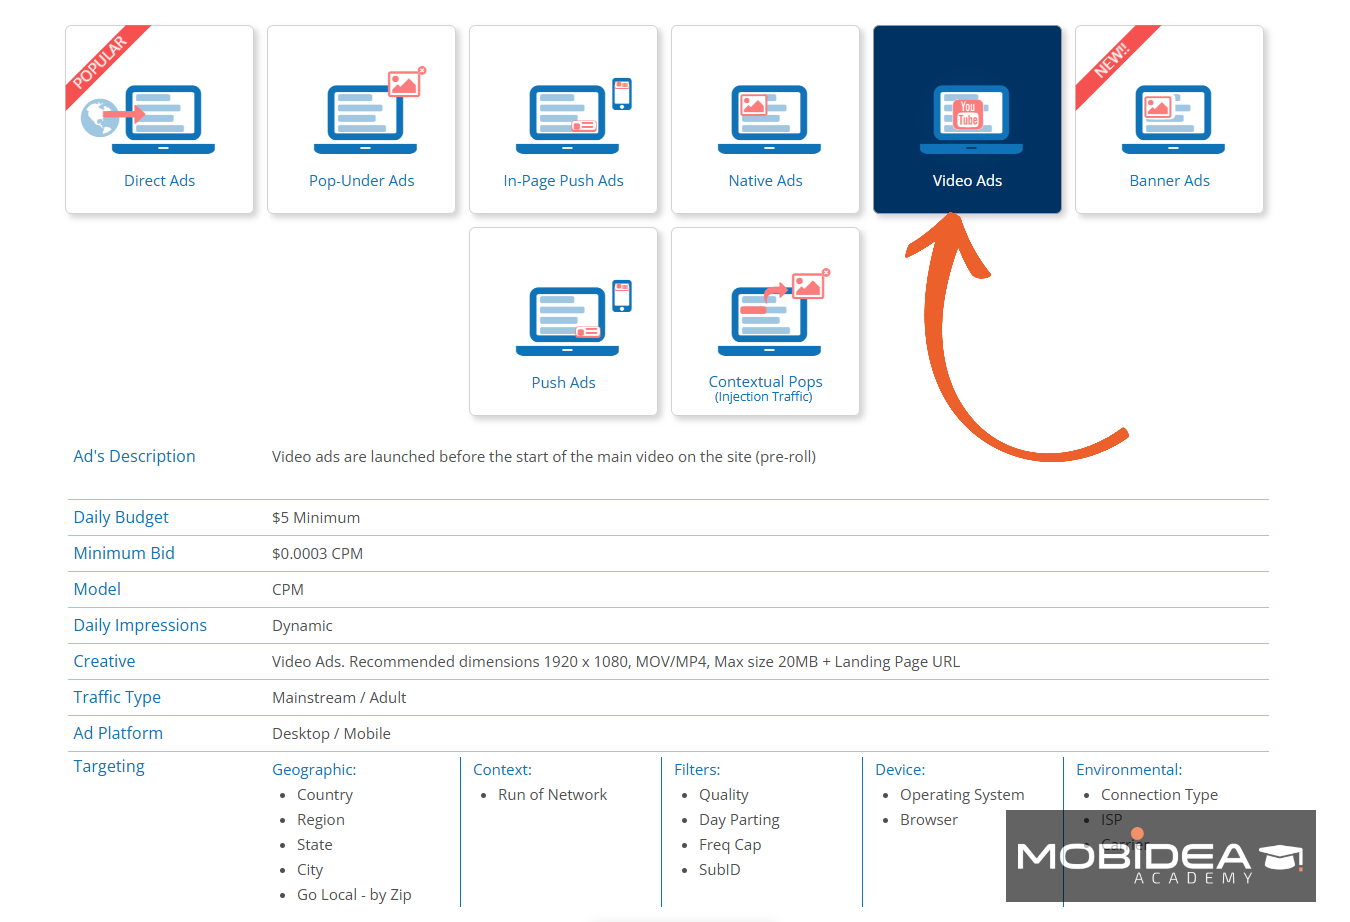Image resolution: width=1350 pixels, height=922 pixels.
Task: Click the Run of Network item
Action: click(553, 795)
